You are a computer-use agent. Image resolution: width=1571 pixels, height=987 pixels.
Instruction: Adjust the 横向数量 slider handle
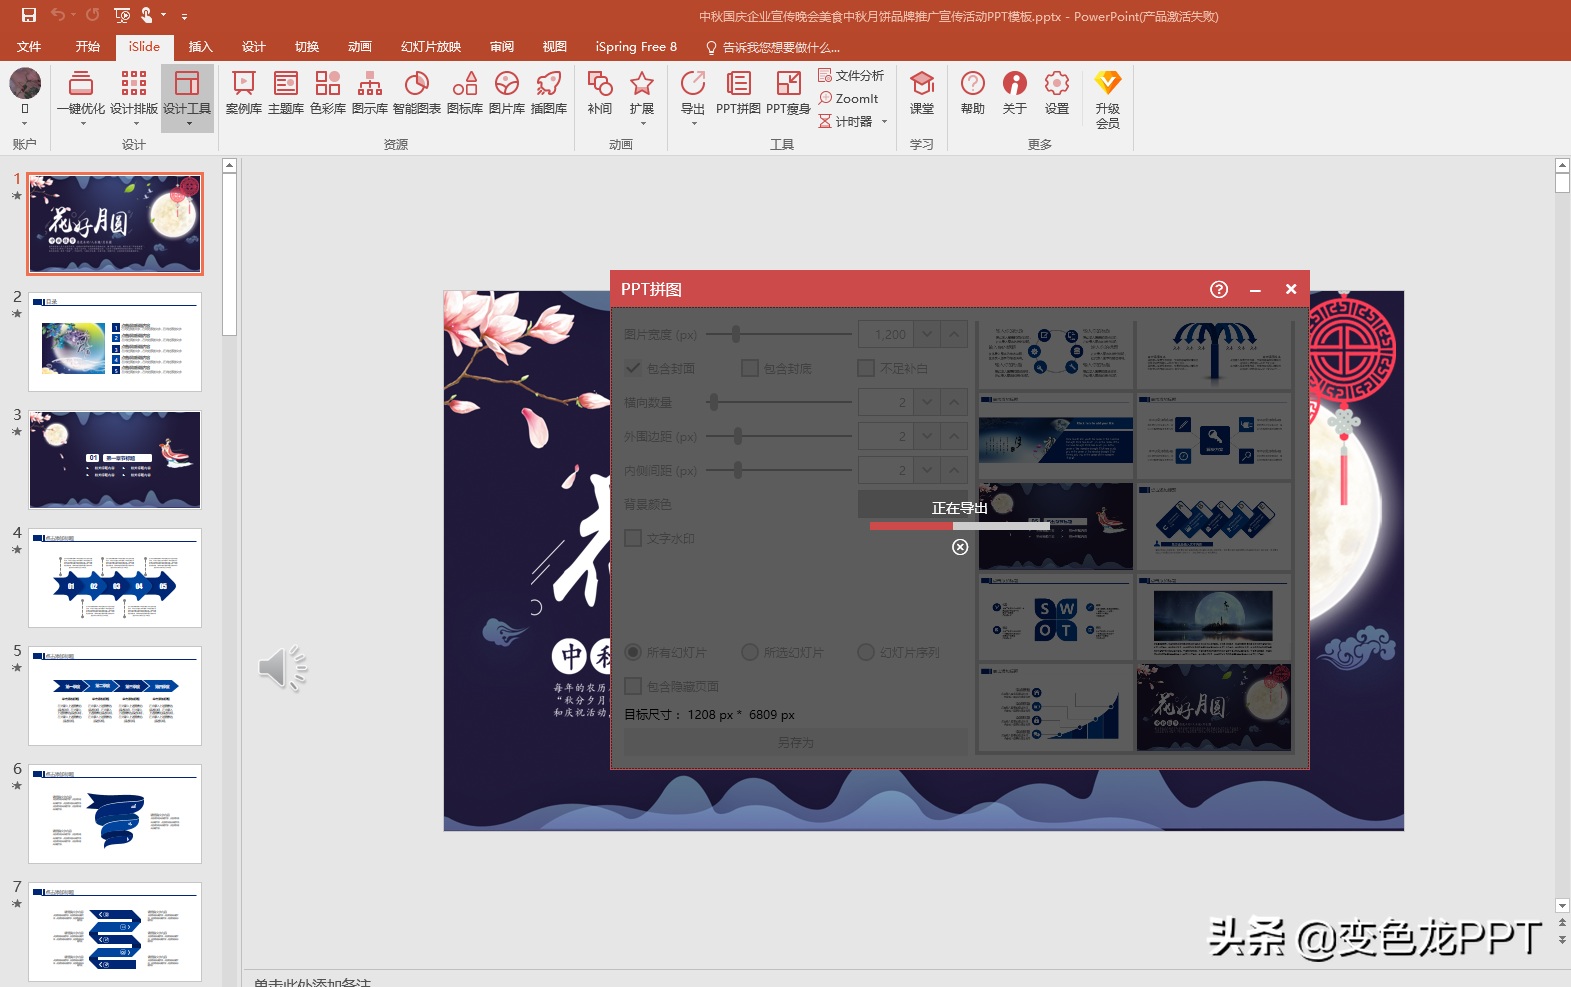714,402
